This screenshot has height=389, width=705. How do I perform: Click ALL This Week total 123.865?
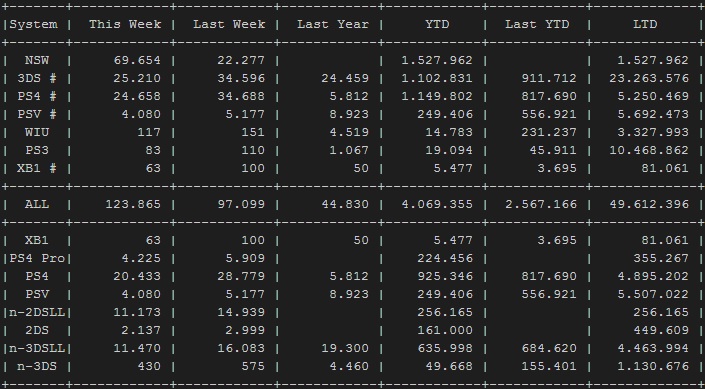coord(133,204)
